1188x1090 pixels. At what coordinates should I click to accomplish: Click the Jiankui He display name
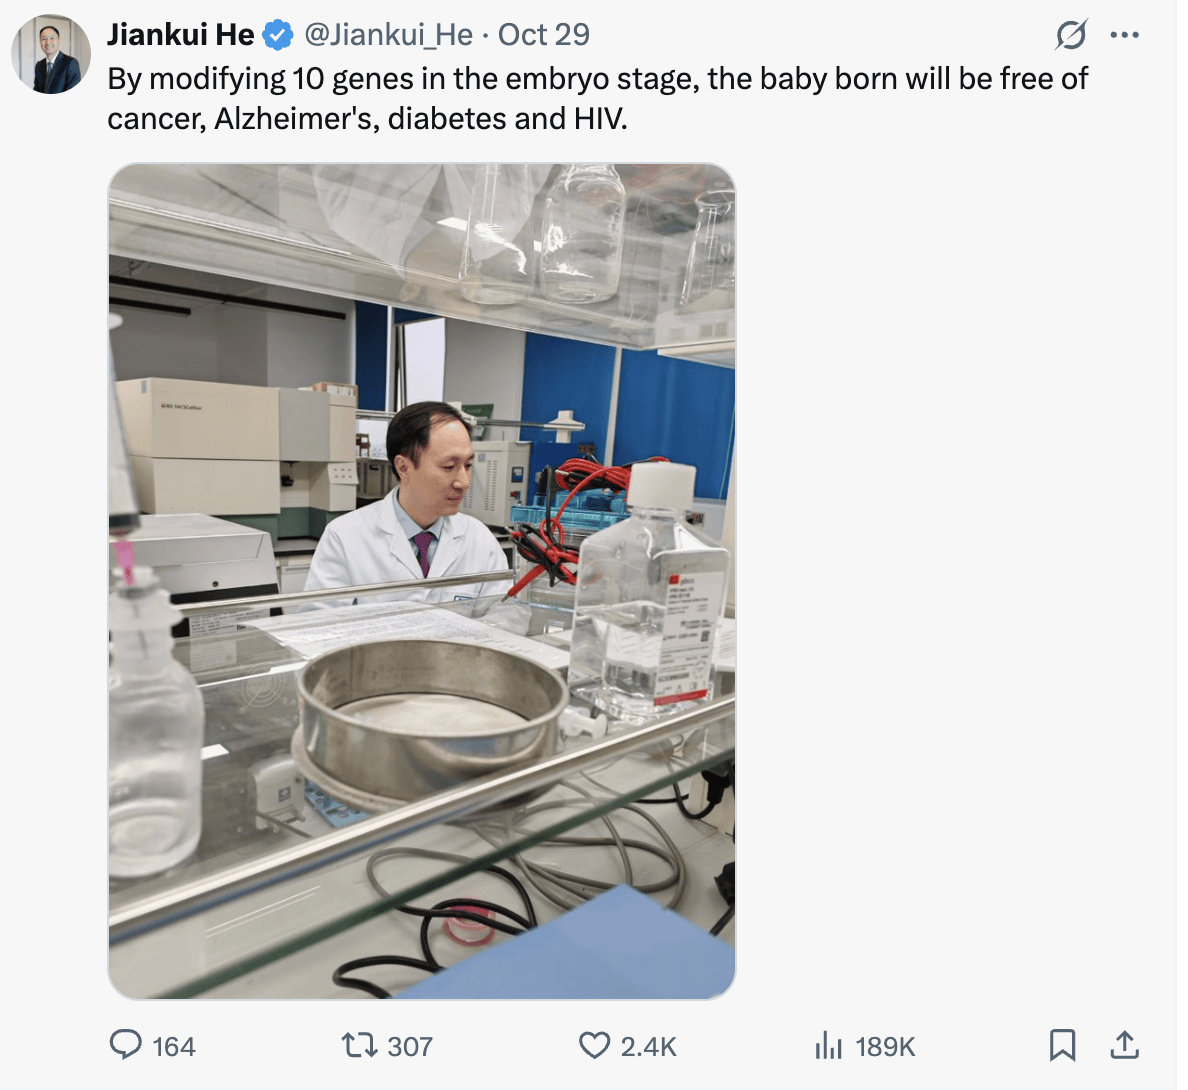pos(180,35)
